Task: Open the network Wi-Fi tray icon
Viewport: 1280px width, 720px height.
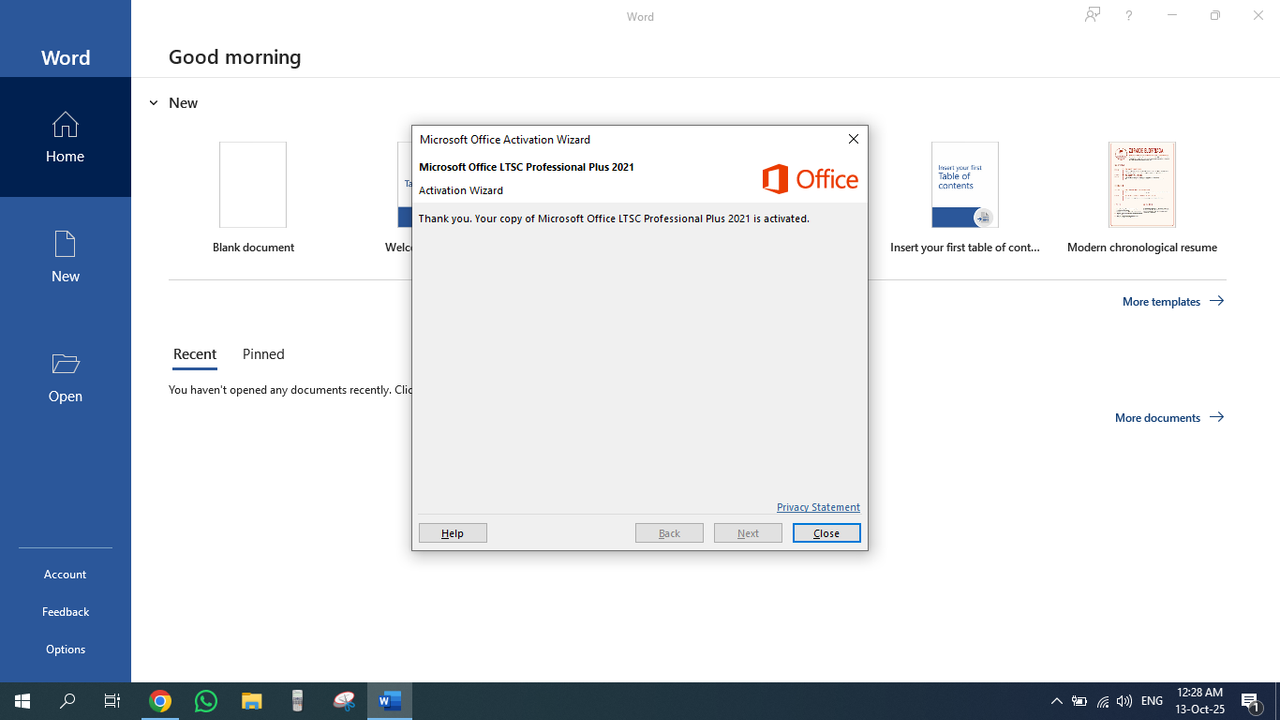Action: click(x=1102, y=701)
